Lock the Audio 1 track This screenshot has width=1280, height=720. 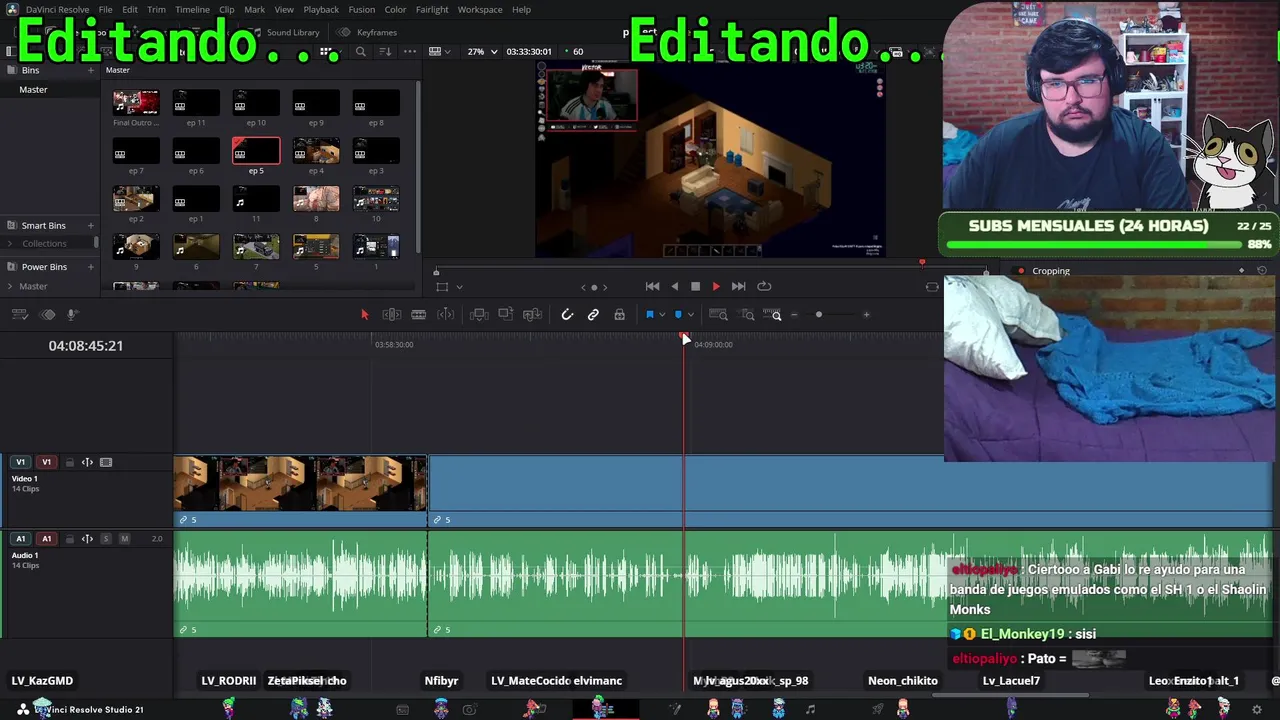point(69,539)
